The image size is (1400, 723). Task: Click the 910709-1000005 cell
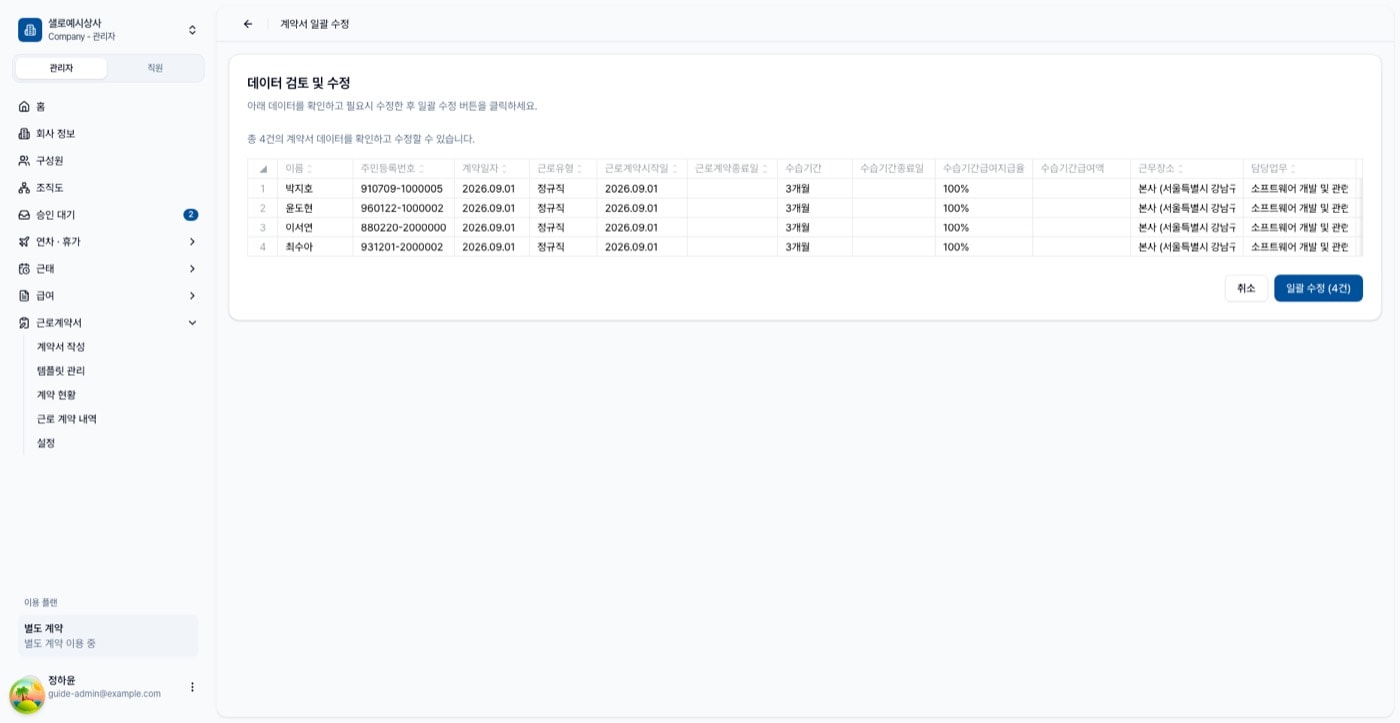coord(404,188)
